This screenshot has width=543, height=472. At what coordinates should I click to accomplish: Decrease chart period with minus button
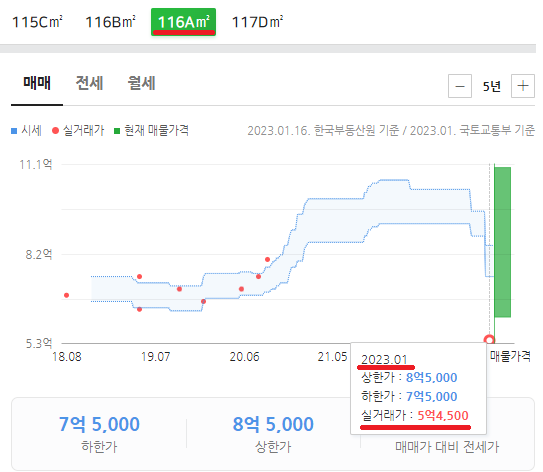pyautogui.click(x=460, y=86)
